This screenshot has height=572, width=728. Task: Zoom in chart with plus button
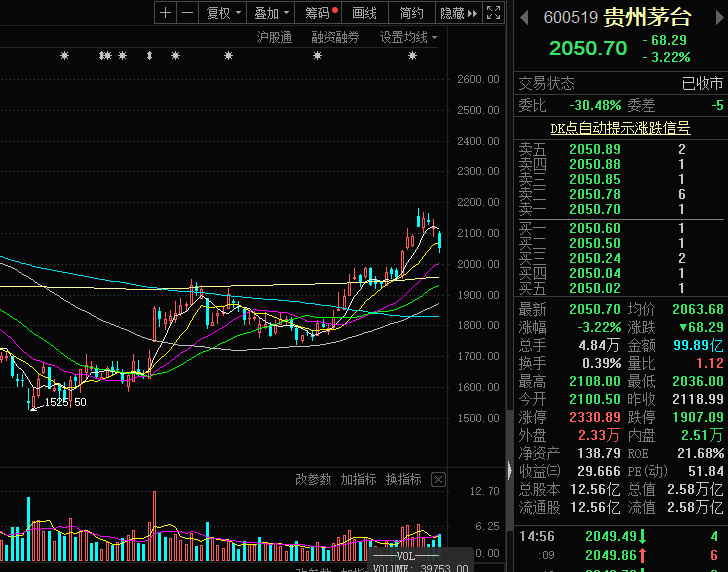click(x=165, y=13)
